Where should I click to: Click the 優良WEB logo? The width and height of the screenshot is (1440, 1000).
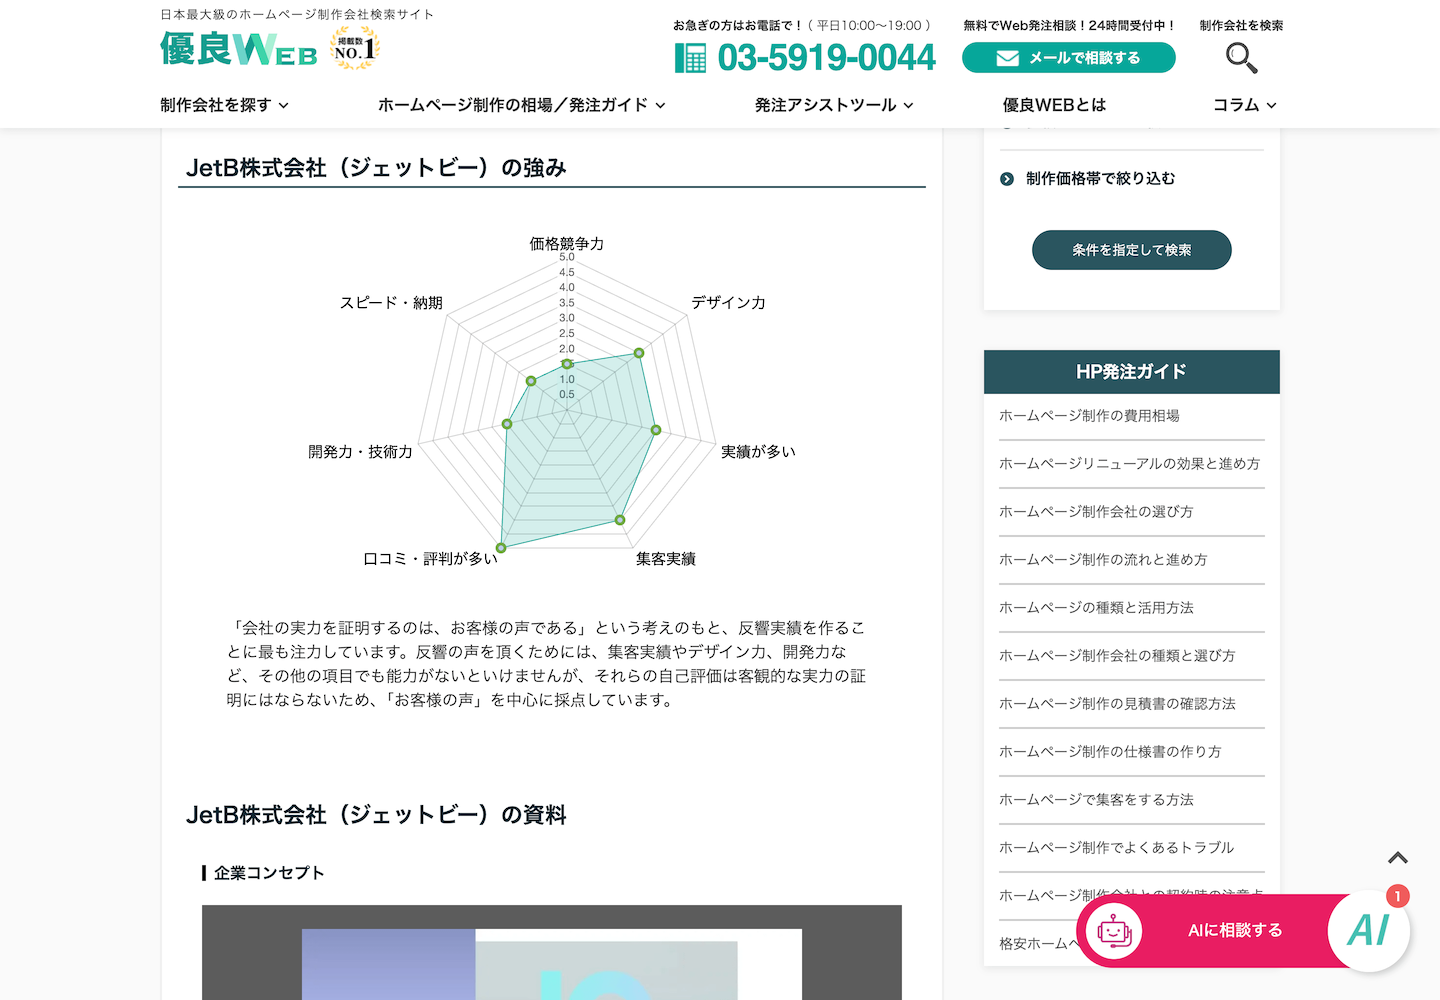point(239,49)
